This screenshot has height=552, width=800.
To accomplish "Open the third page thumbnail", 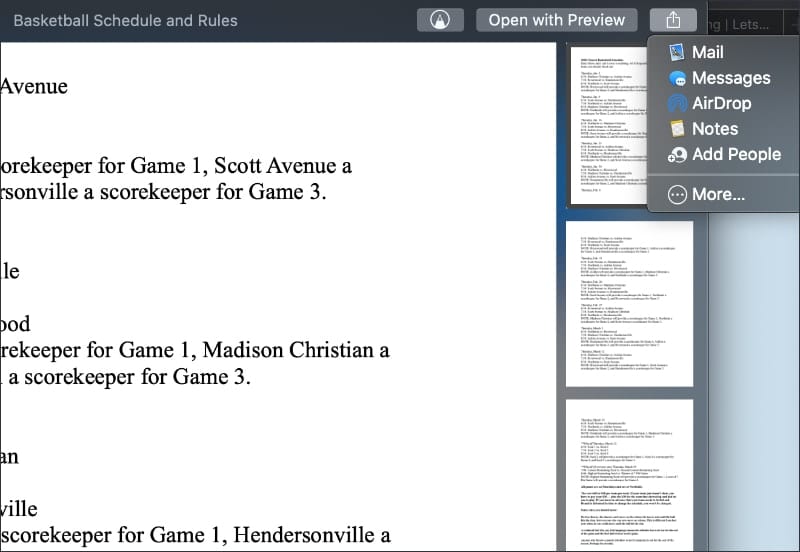I will [629, 475].
